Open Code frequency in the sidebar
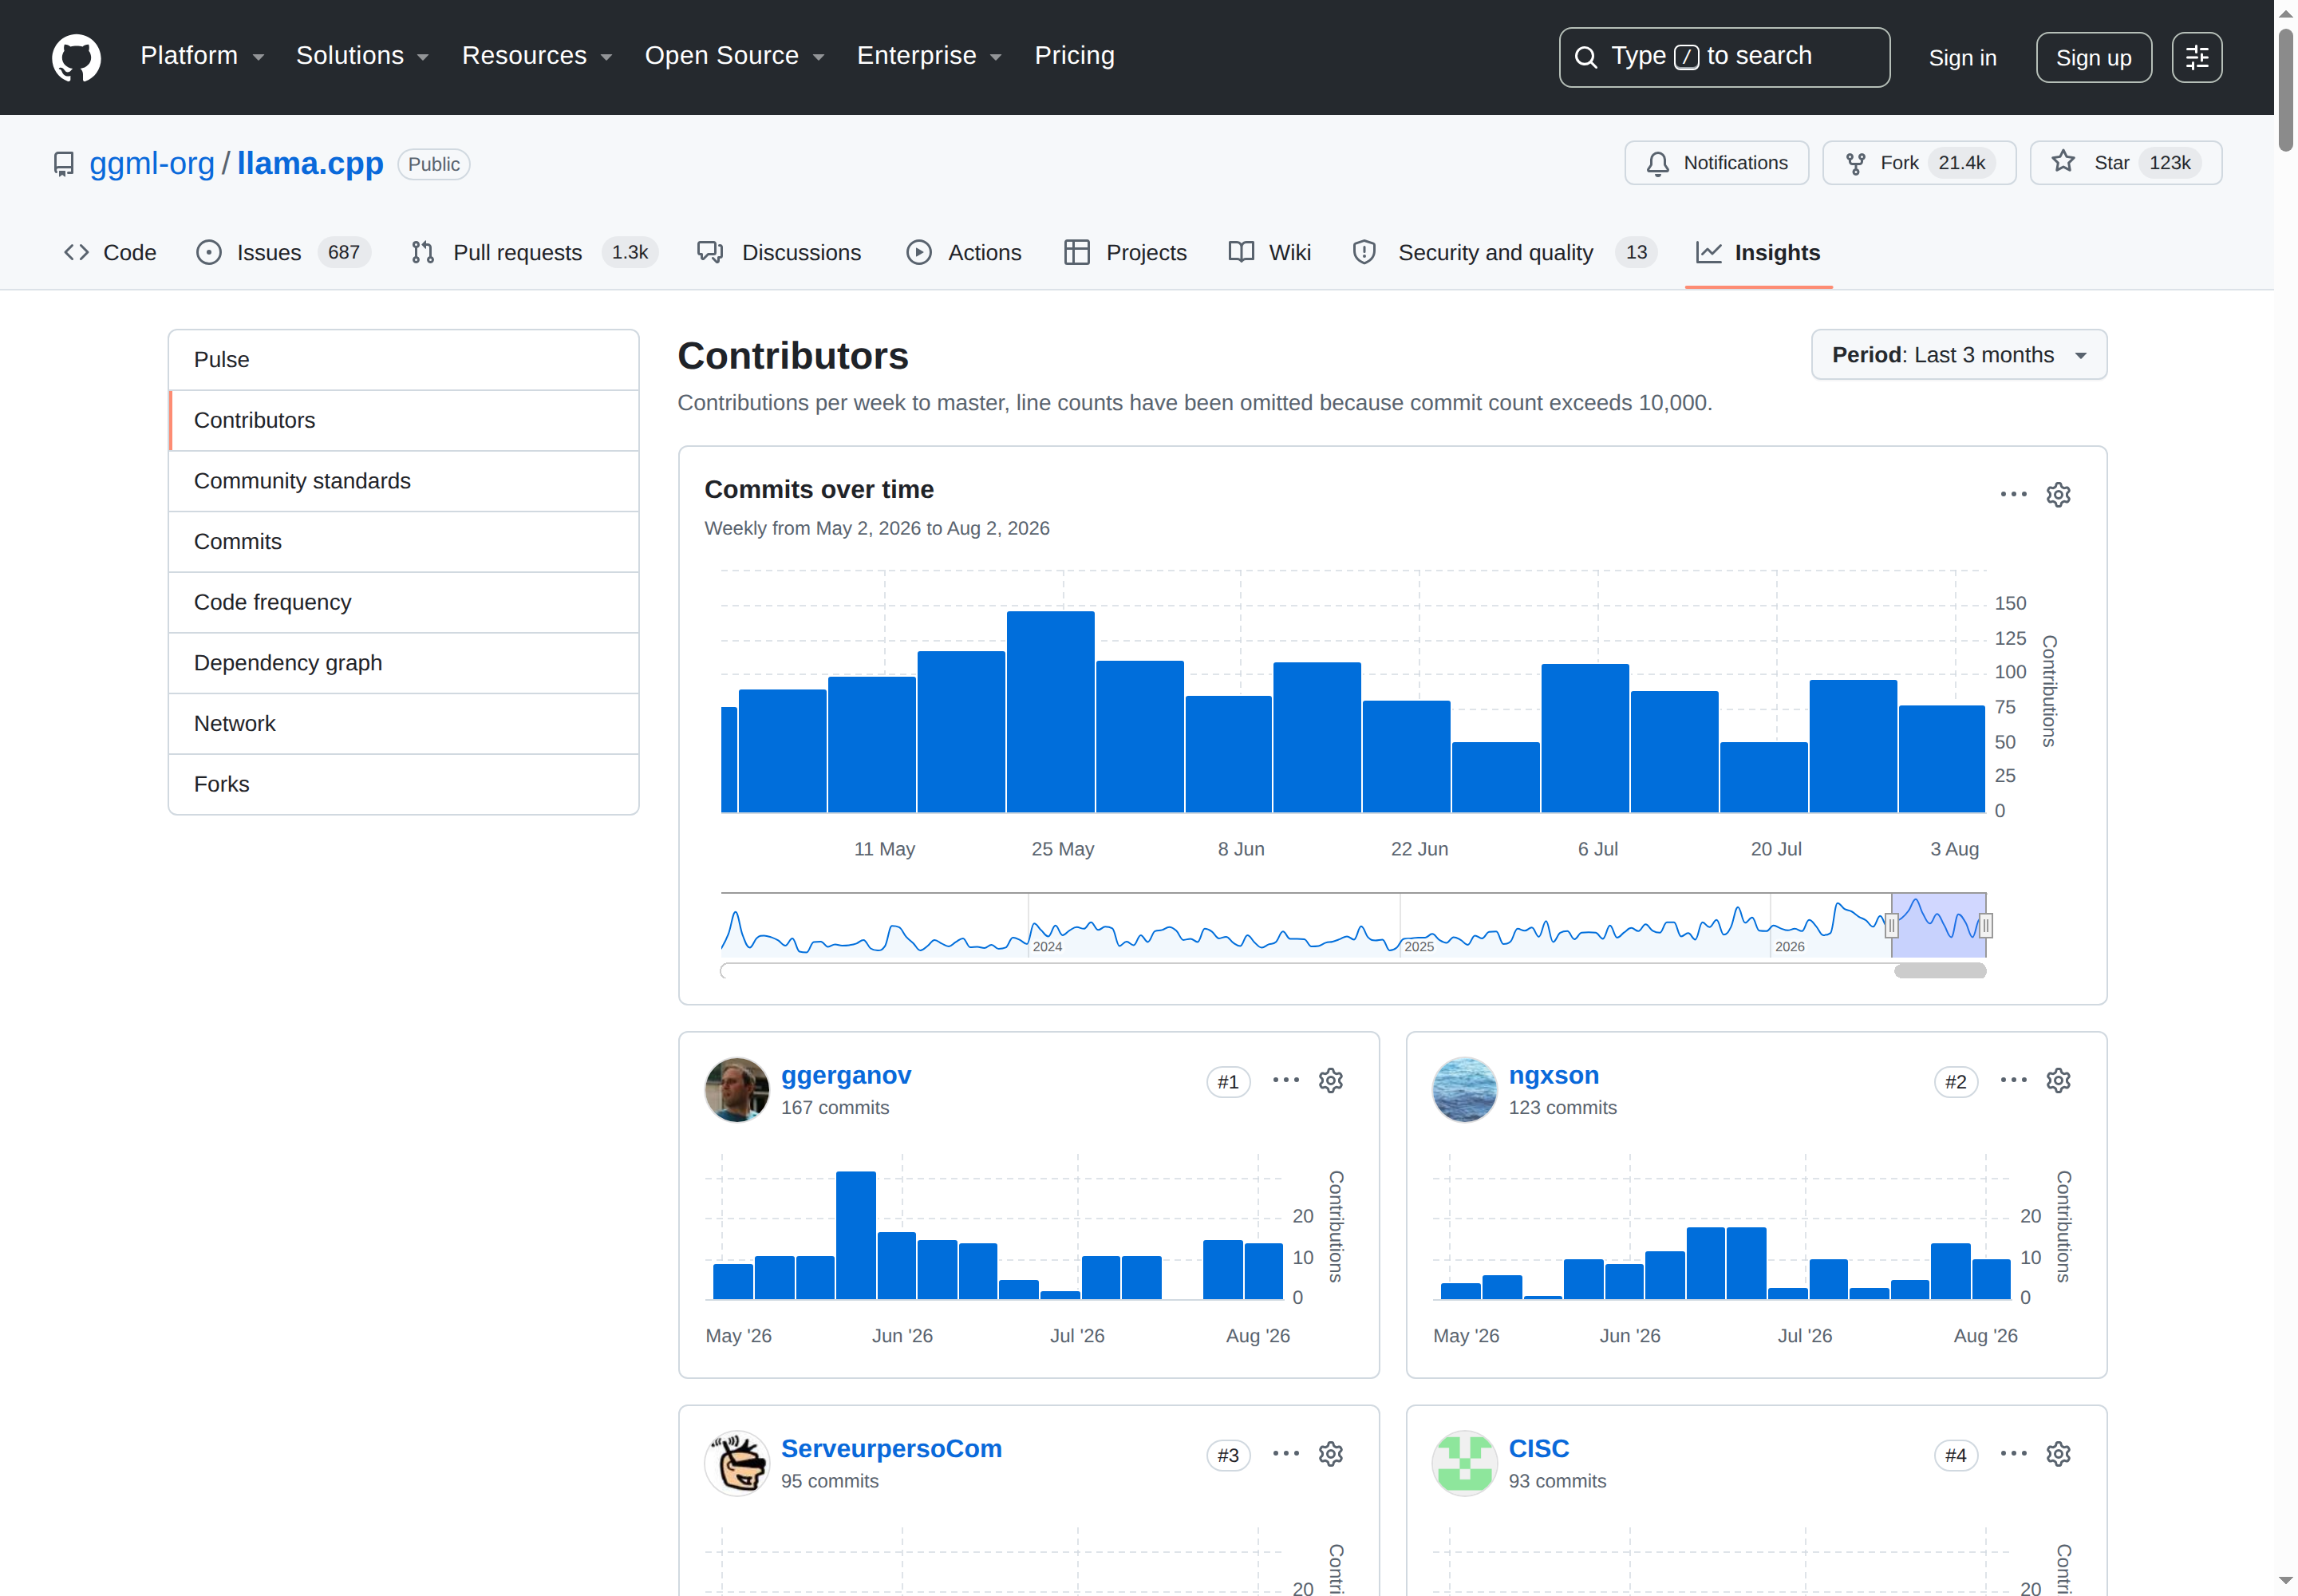This screenshot has height=1596, width=2298. [x=403, y=603]
